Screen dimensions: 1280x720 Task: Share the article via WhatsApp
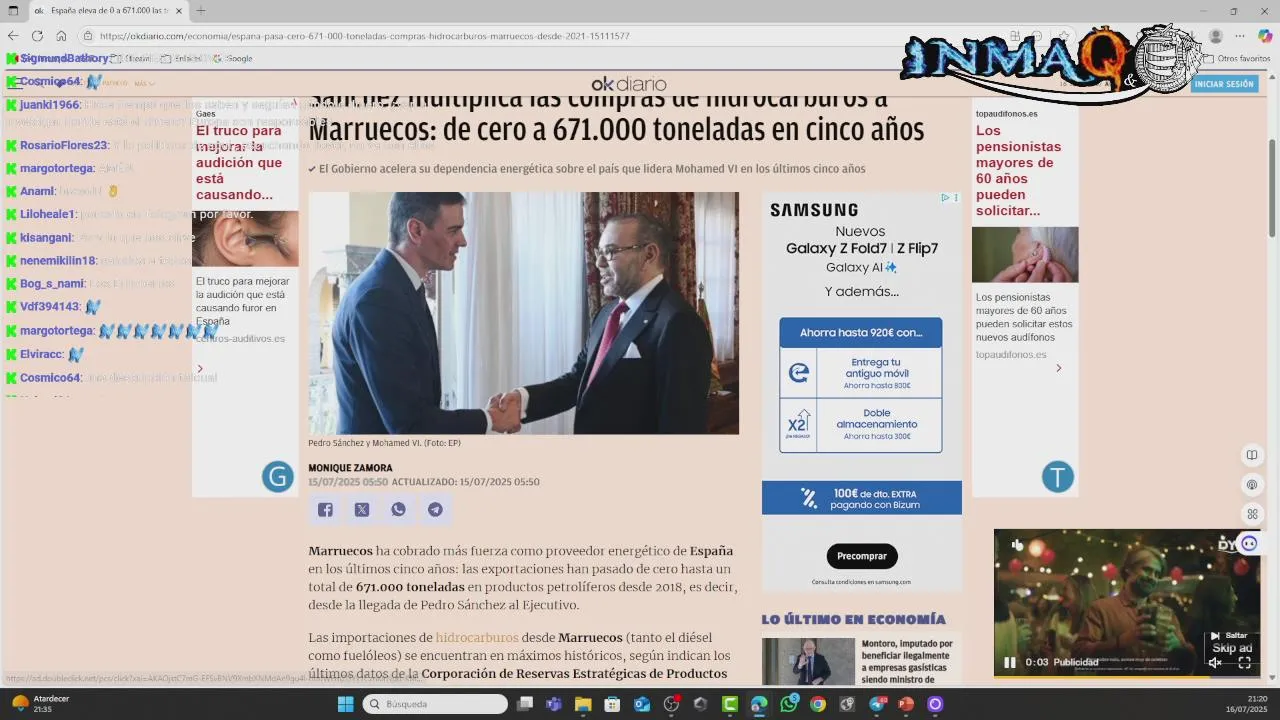pos(398,509)
